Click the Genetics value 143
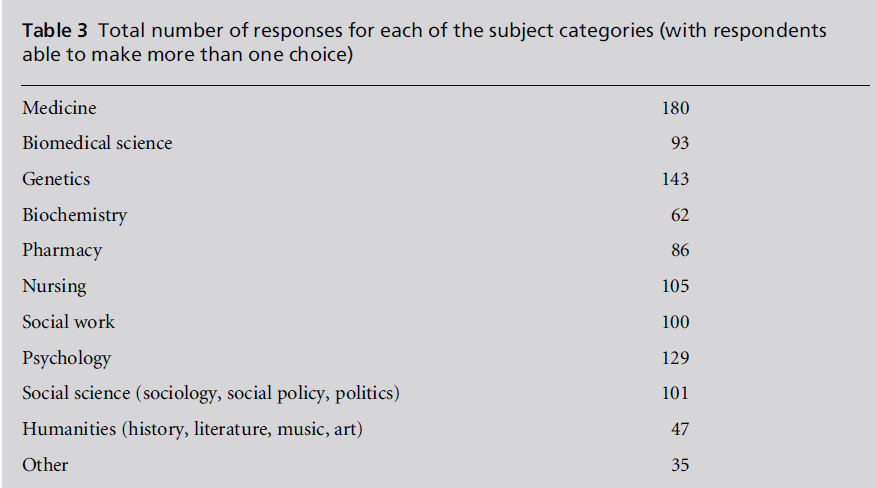This screenshot has height=488, width=876. tap(675, 179)
